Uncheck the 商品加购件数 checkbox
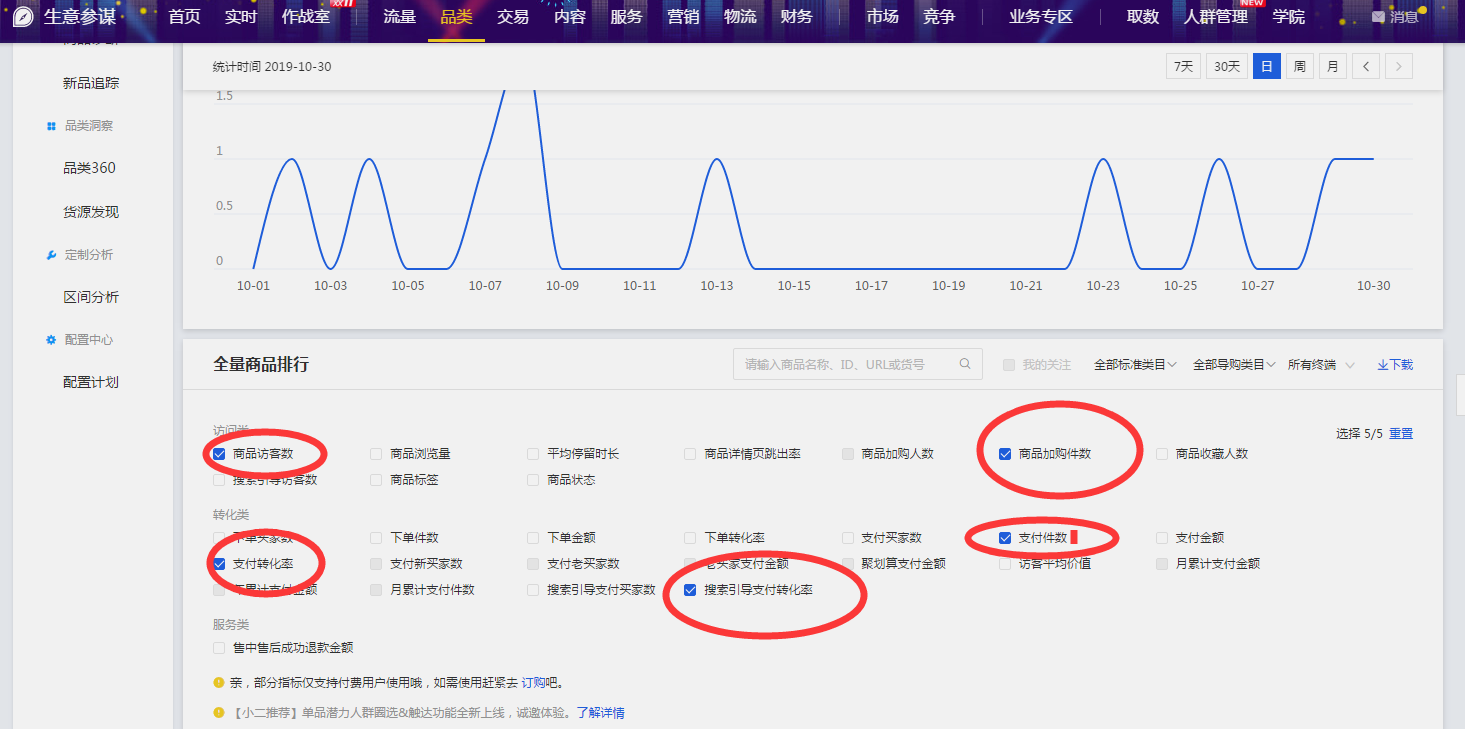The height and width of the screenshot is (729, 1465). point(1005,454)
